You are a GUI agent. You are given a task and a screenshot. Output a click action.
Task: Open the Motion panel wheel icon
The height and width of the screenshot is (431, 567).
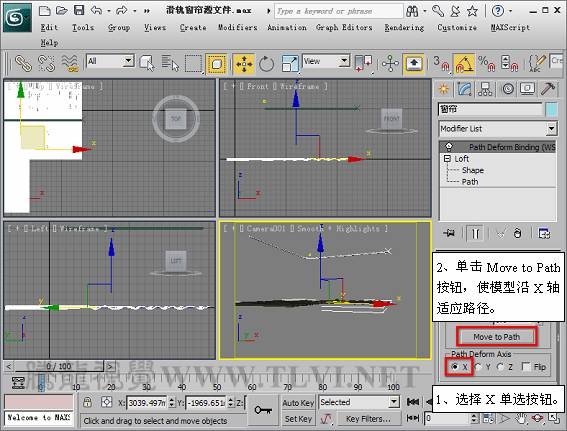[x=508, y=89]
